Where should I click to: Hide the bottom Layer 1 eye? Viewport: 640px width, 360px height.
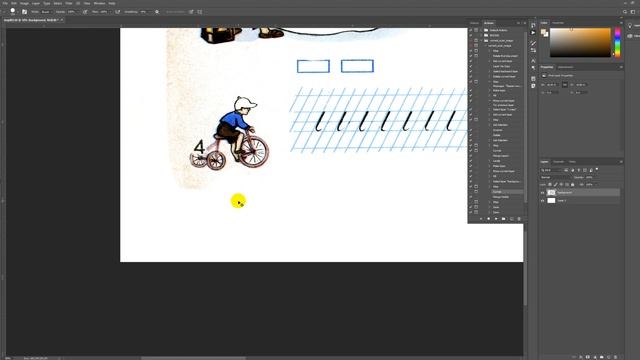542,200
